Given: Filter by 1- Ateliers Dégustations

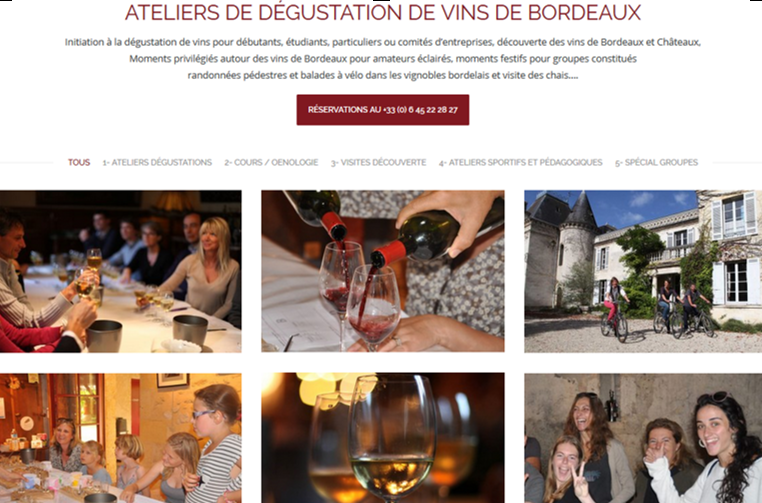Looking at the screenshot, I should tap(157, 162).
